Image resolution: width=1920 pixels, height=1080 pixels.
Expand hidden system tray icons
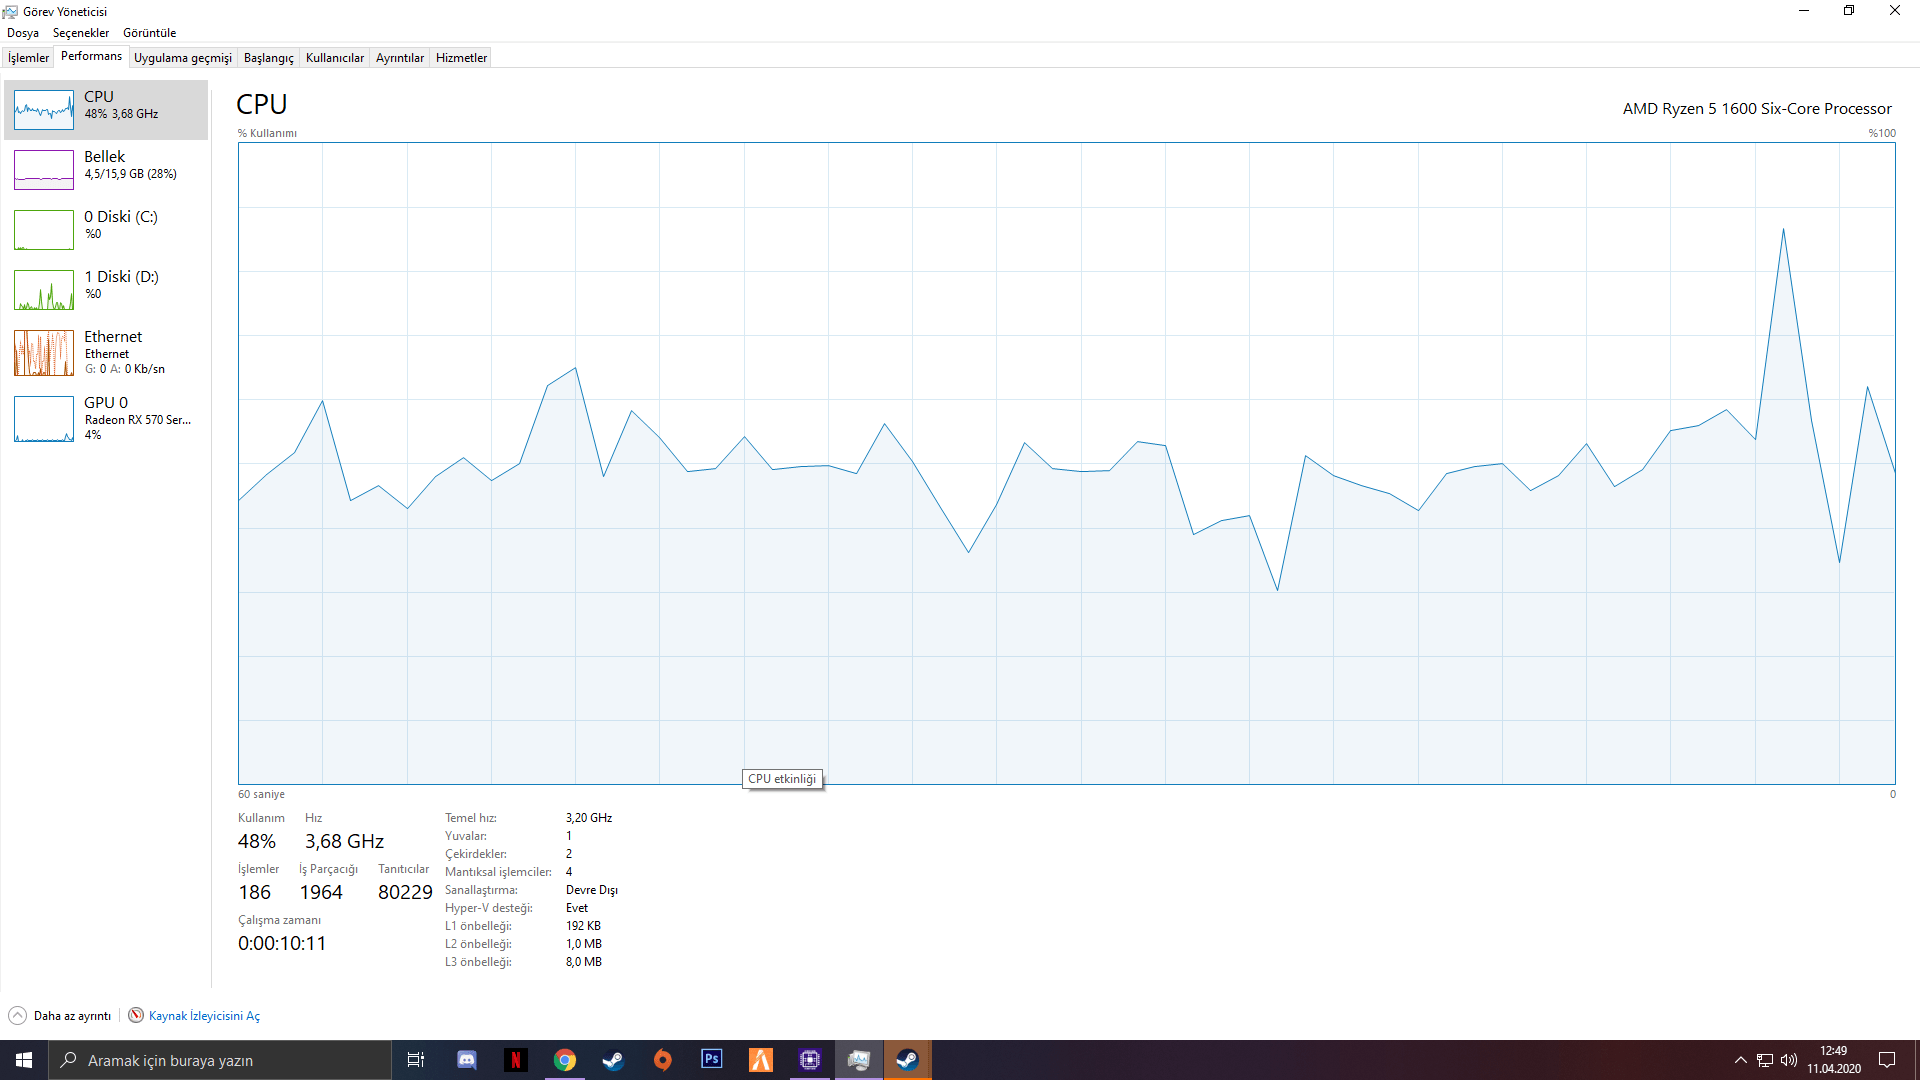pos(1740,1060)
